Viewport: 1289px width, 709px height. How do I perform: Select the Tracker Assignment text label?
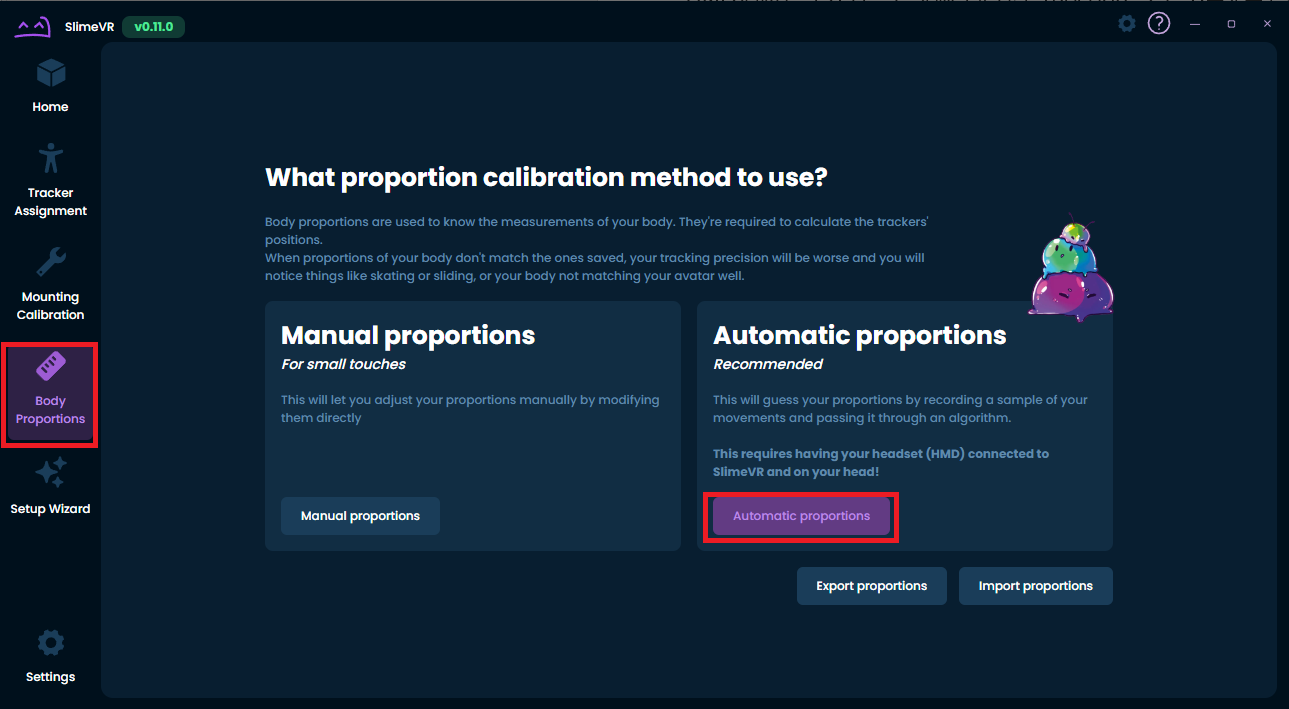point(50,202)
